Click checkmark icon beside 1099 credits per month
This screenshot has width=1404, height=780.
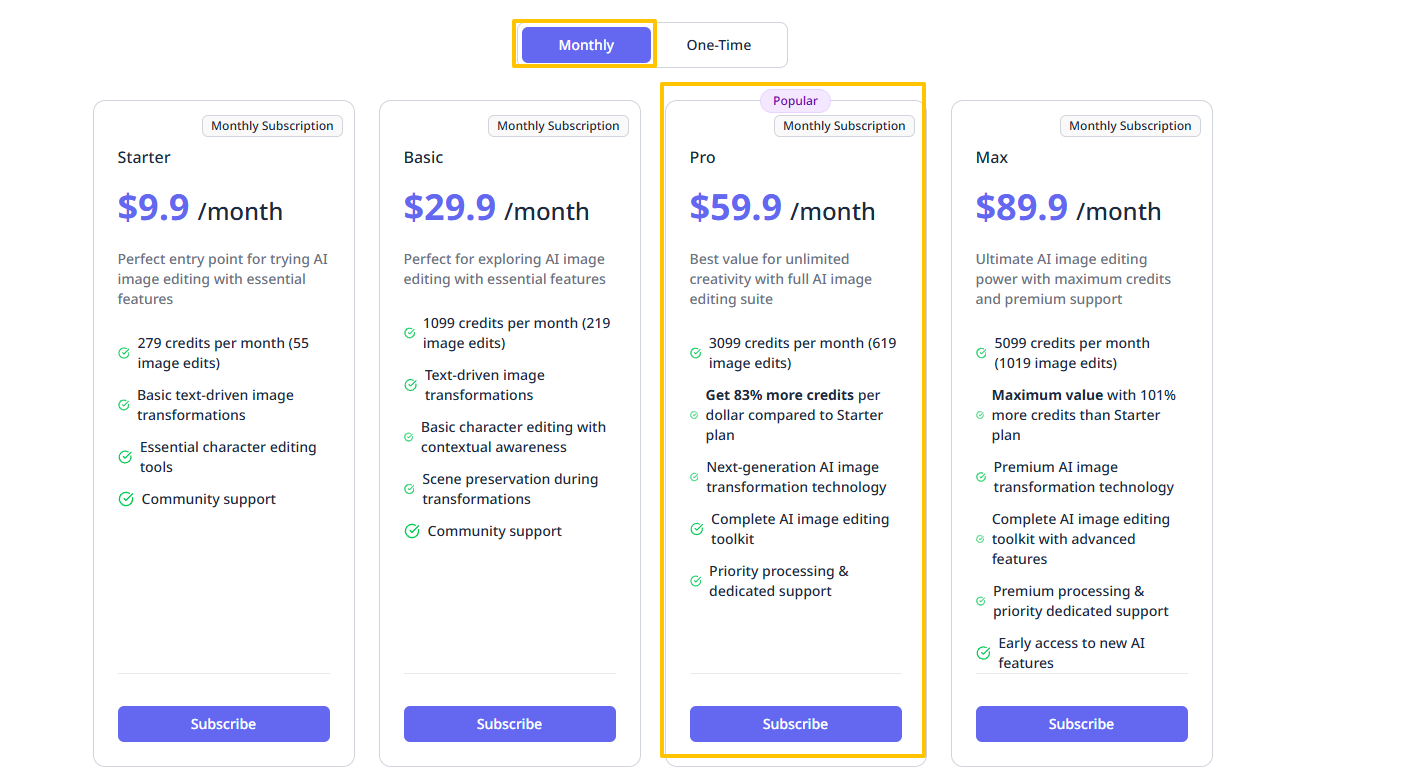click(x=410, y=333)
